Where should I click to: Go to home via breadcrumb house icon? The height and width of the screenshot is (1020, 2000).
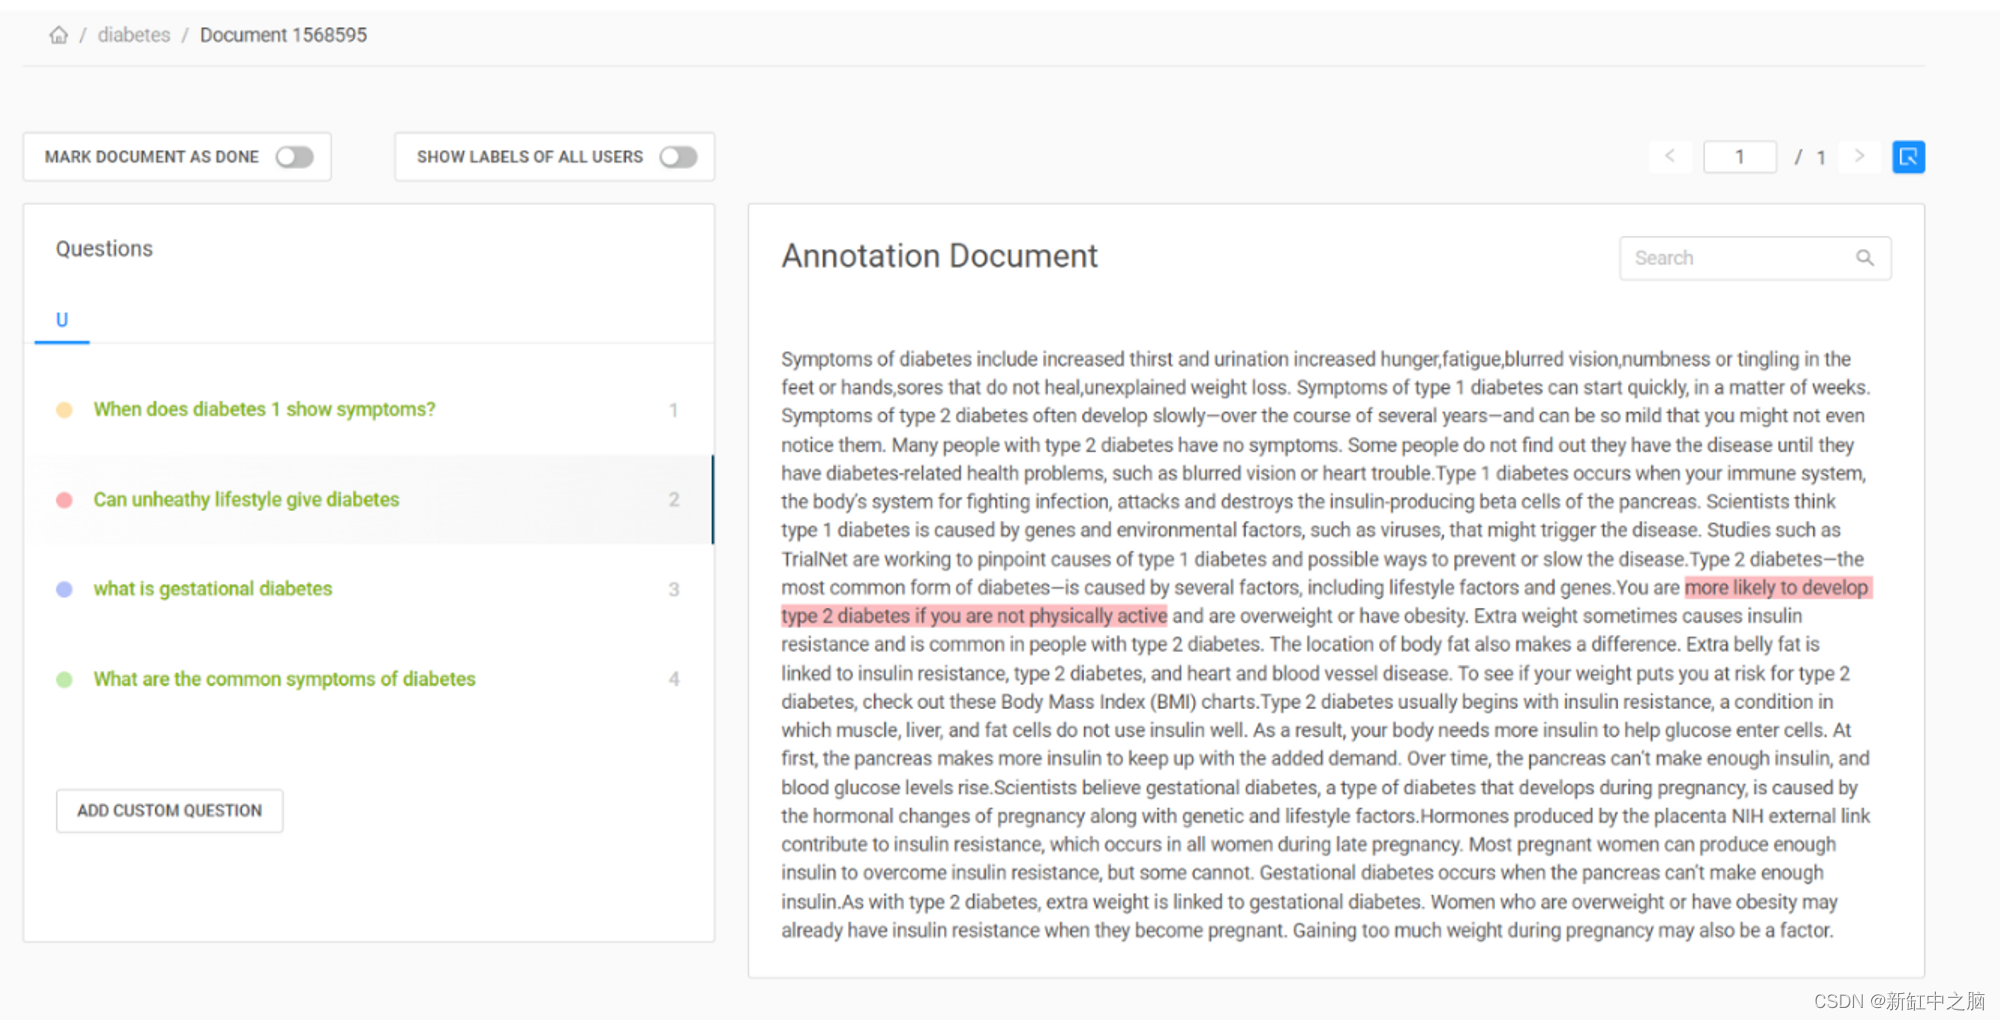click(59, 35)
